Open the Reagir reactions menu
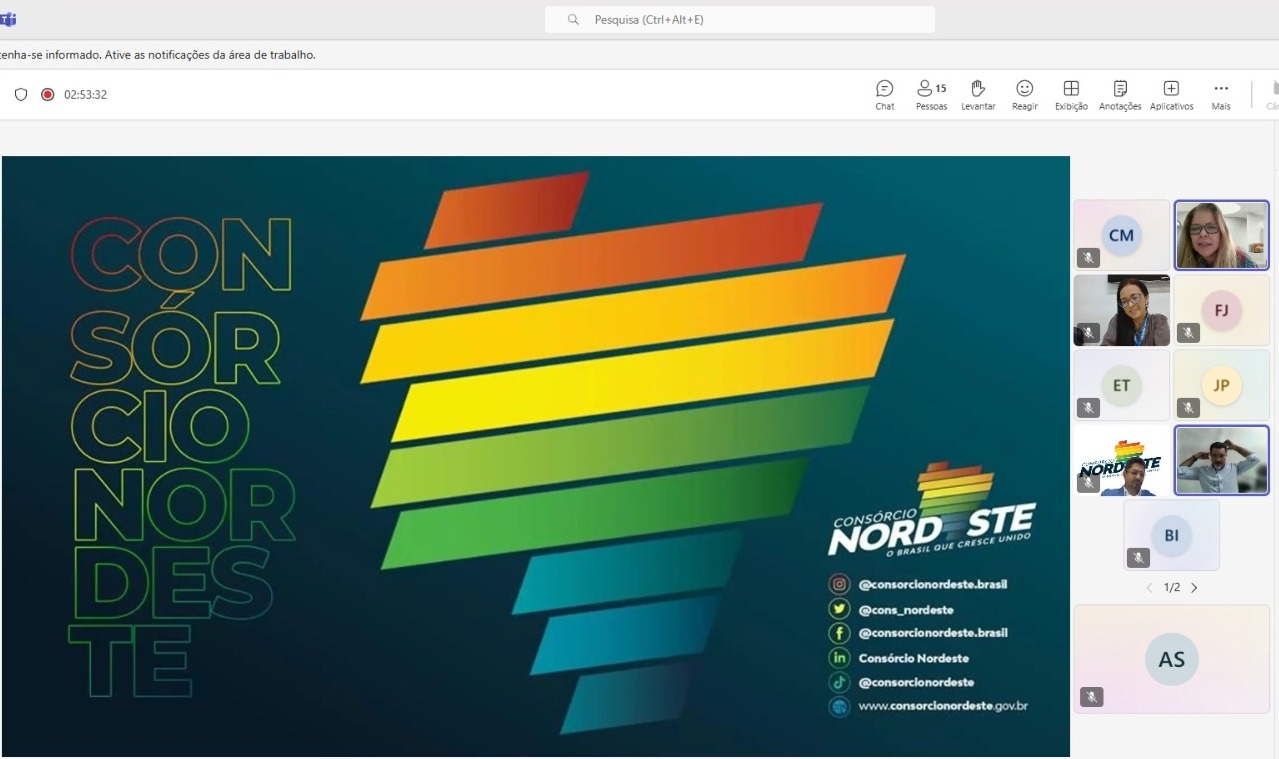 tap(1024, 95)
